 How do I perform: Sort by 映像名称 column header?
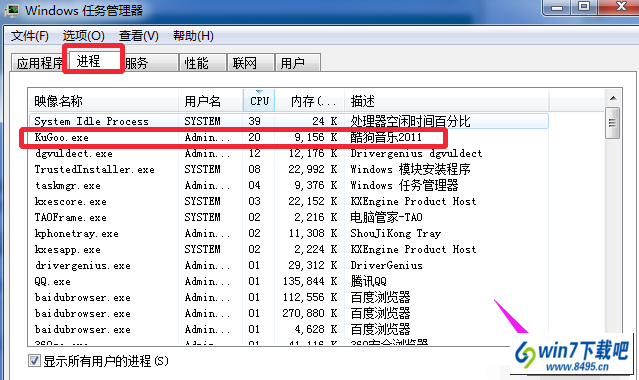[104, 100]
